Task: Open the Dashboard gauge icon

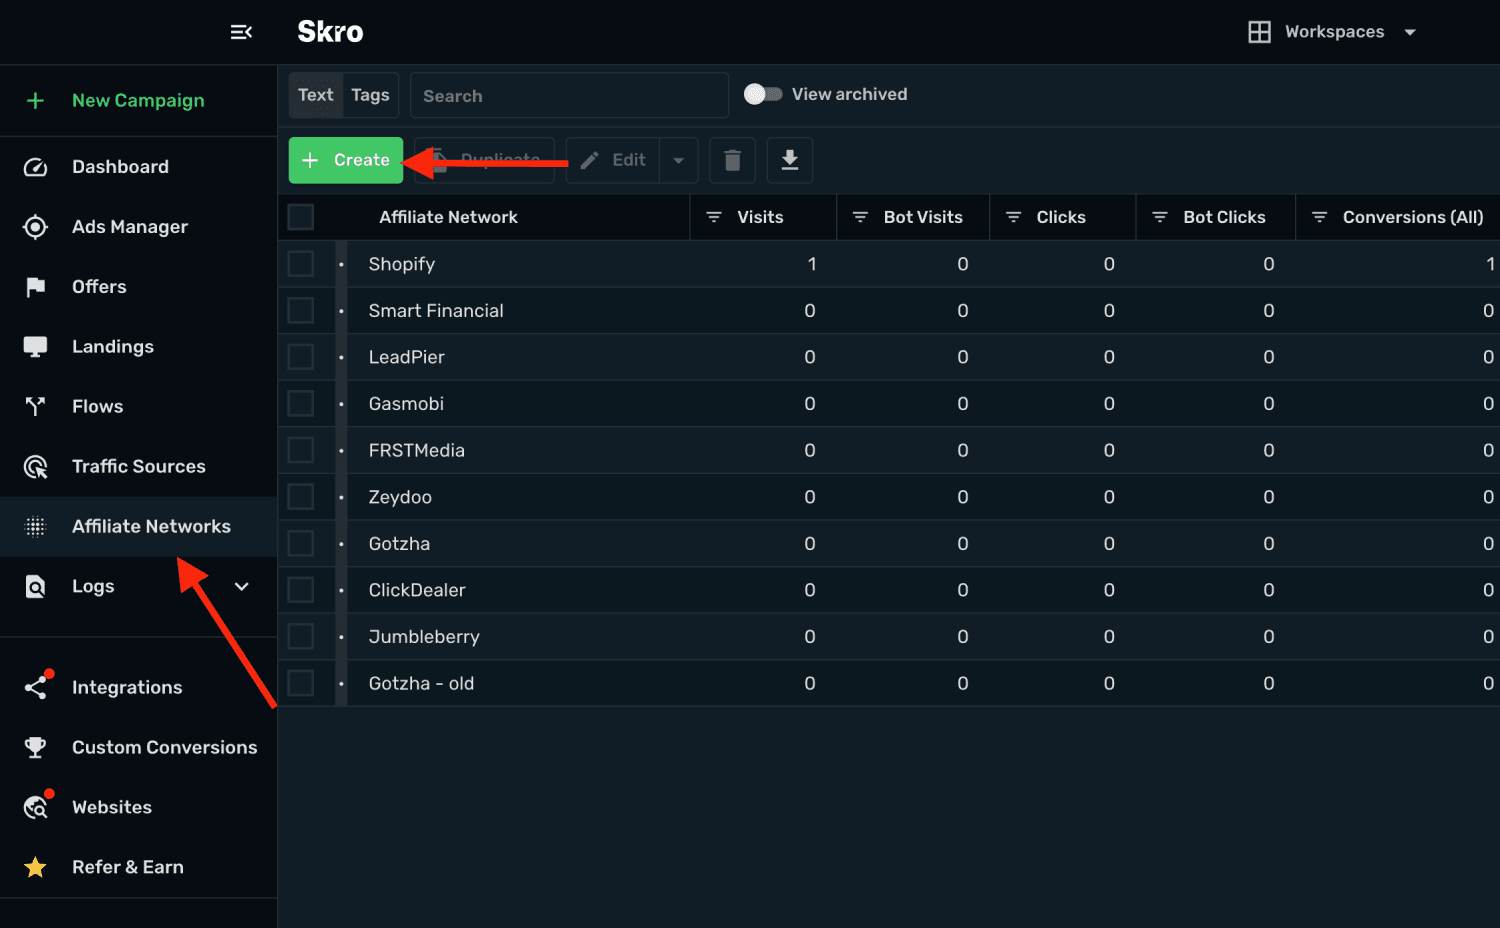Action: click(35, 167)
